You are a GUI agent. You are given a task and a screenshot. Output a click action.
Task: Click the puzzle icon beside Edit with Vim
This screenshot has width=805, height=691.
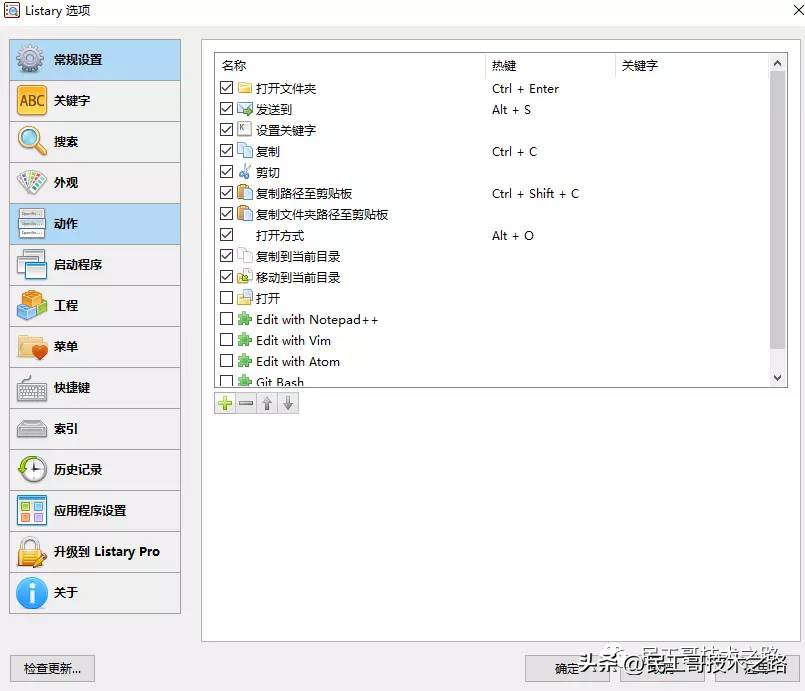tap(245, 340)
